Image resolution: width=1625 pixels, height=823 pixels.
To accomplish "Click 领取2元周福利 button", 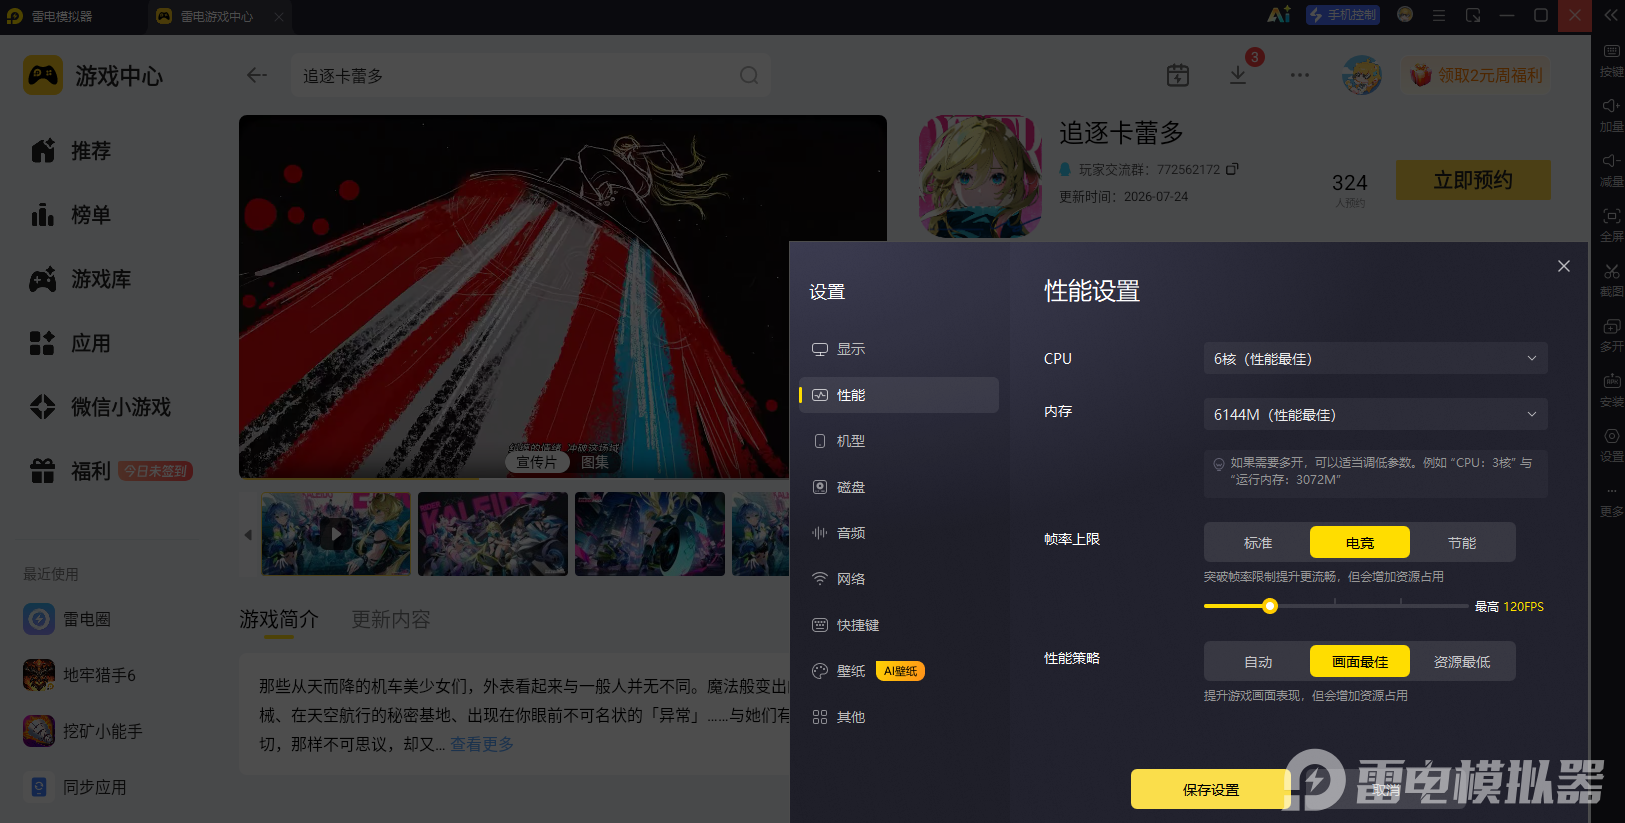I will pyautogui.click(x=1477, y=75).
